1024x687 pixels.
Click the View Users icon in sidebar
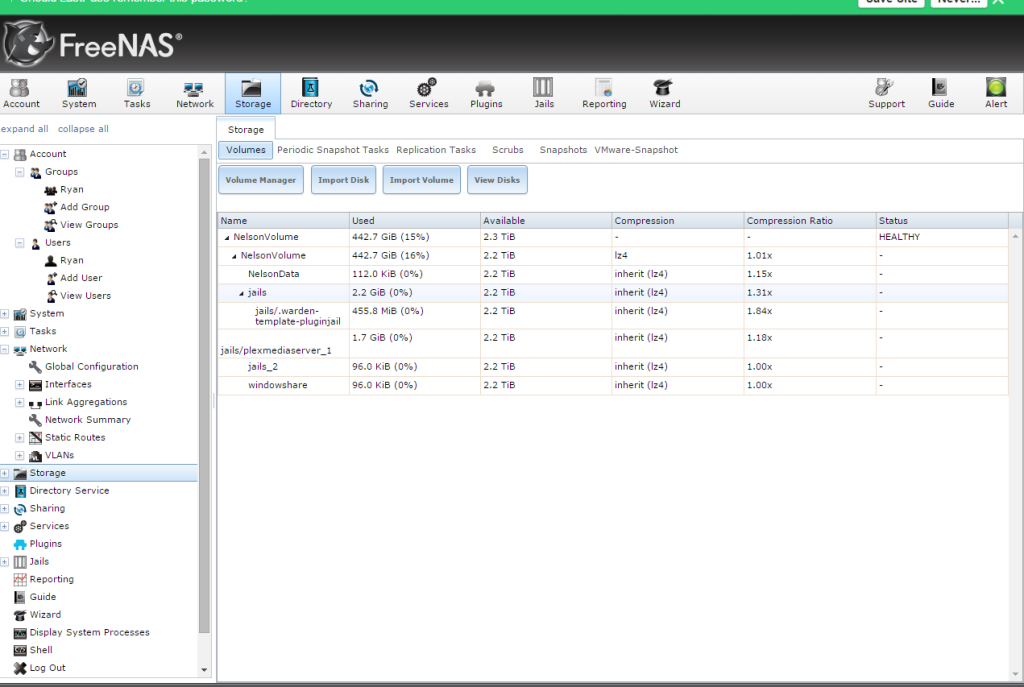pos(51,296)
